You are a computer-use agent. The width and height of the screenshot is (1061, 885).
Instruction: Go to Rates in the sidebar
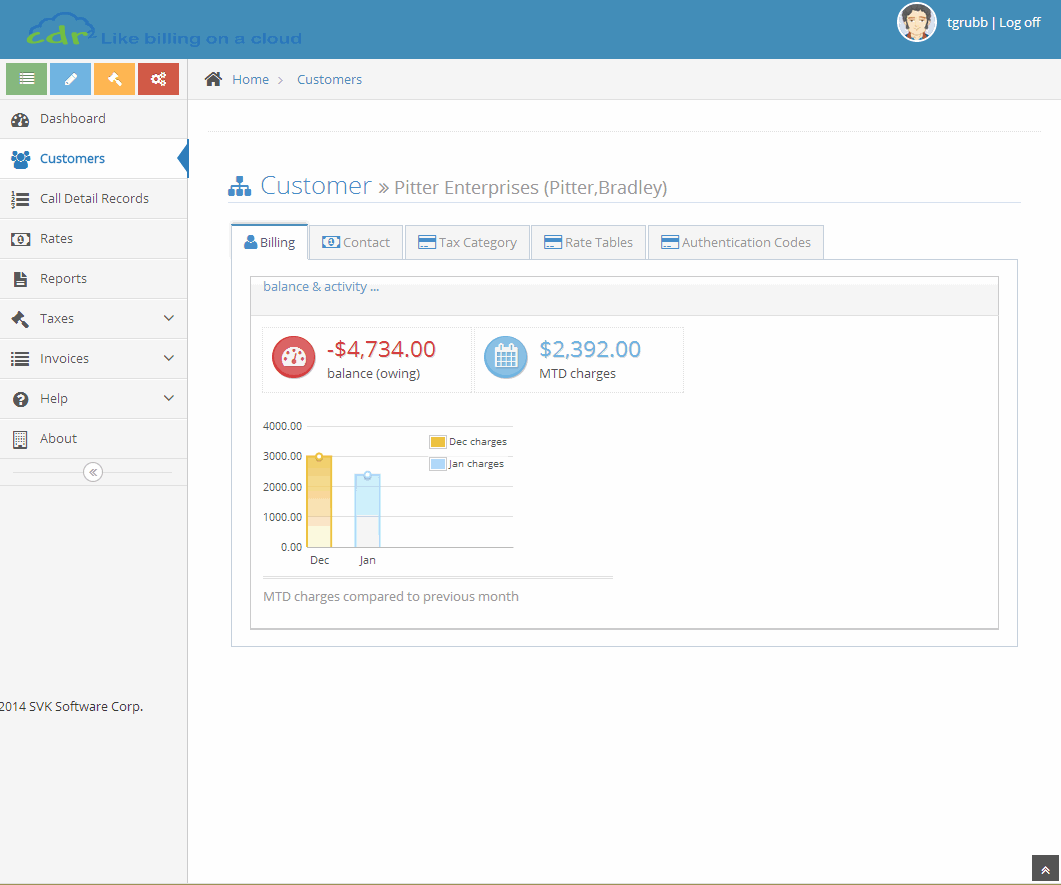tap(93, 239)
